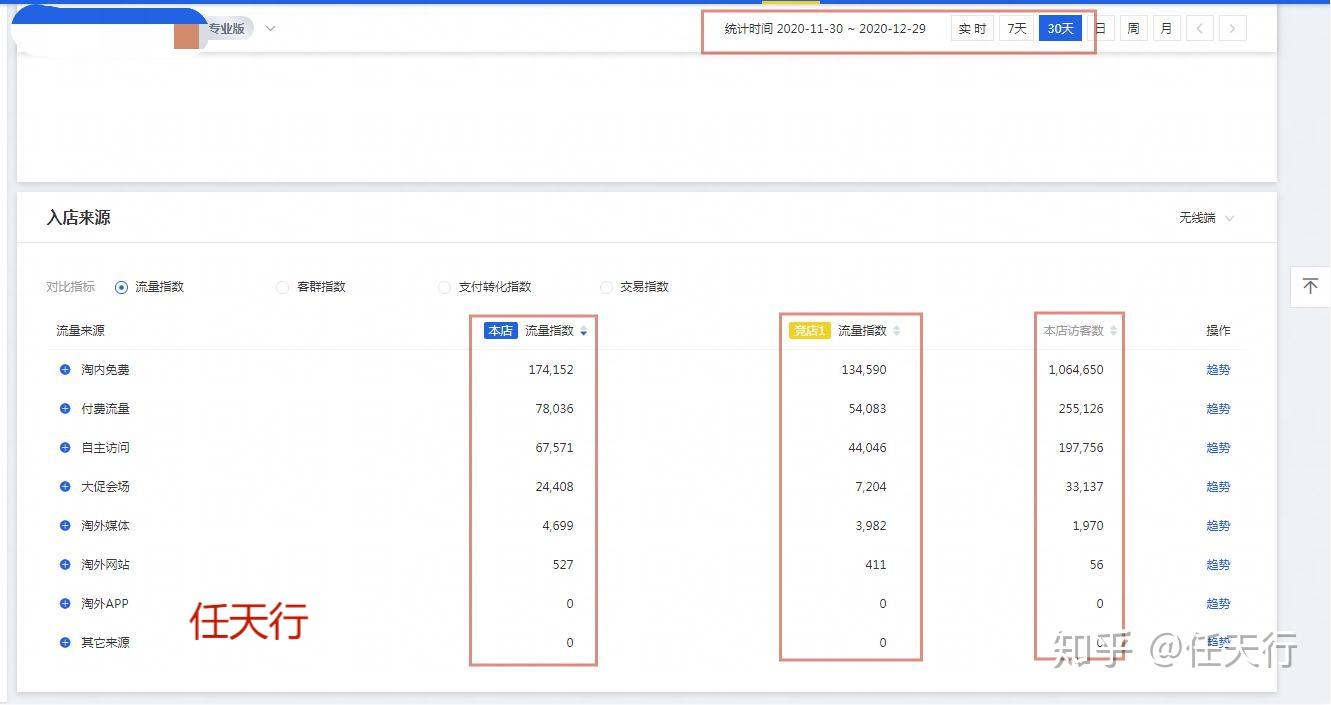
Task: Click the visitor count 197,756
Action: coord(1081,448)
